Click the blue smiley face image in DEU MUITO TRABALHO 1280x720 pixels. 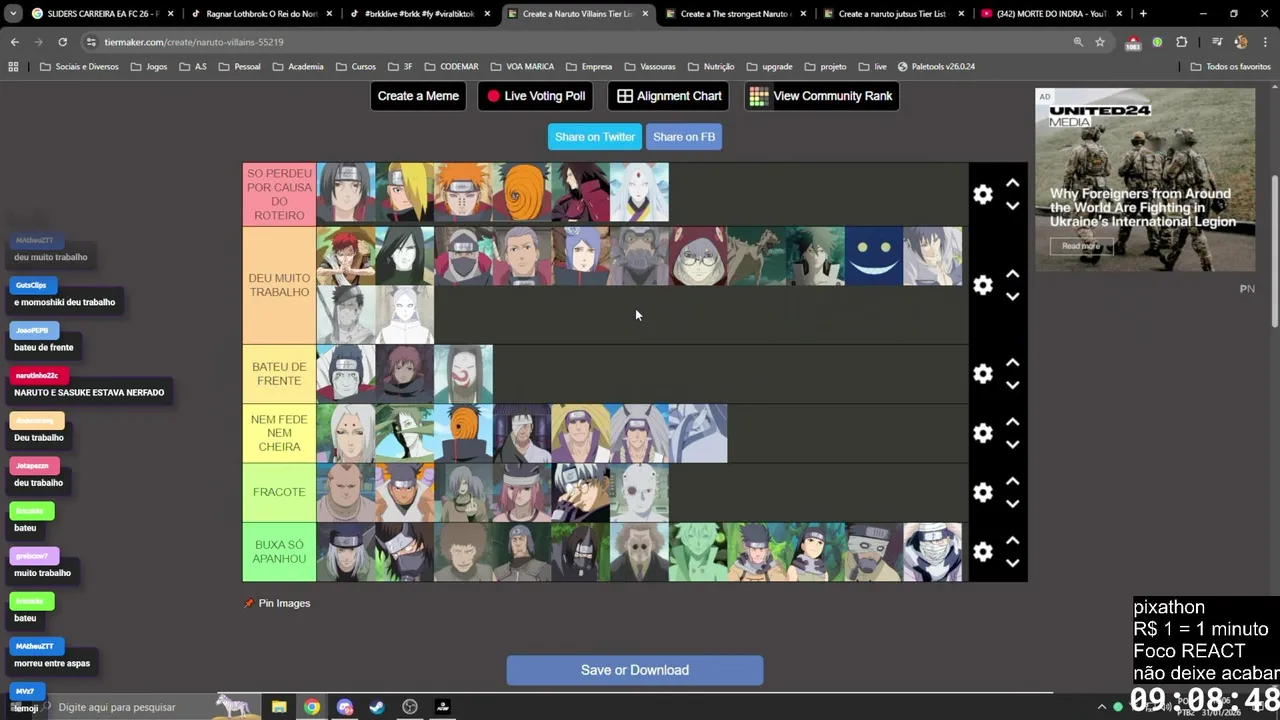coord(874,256)
